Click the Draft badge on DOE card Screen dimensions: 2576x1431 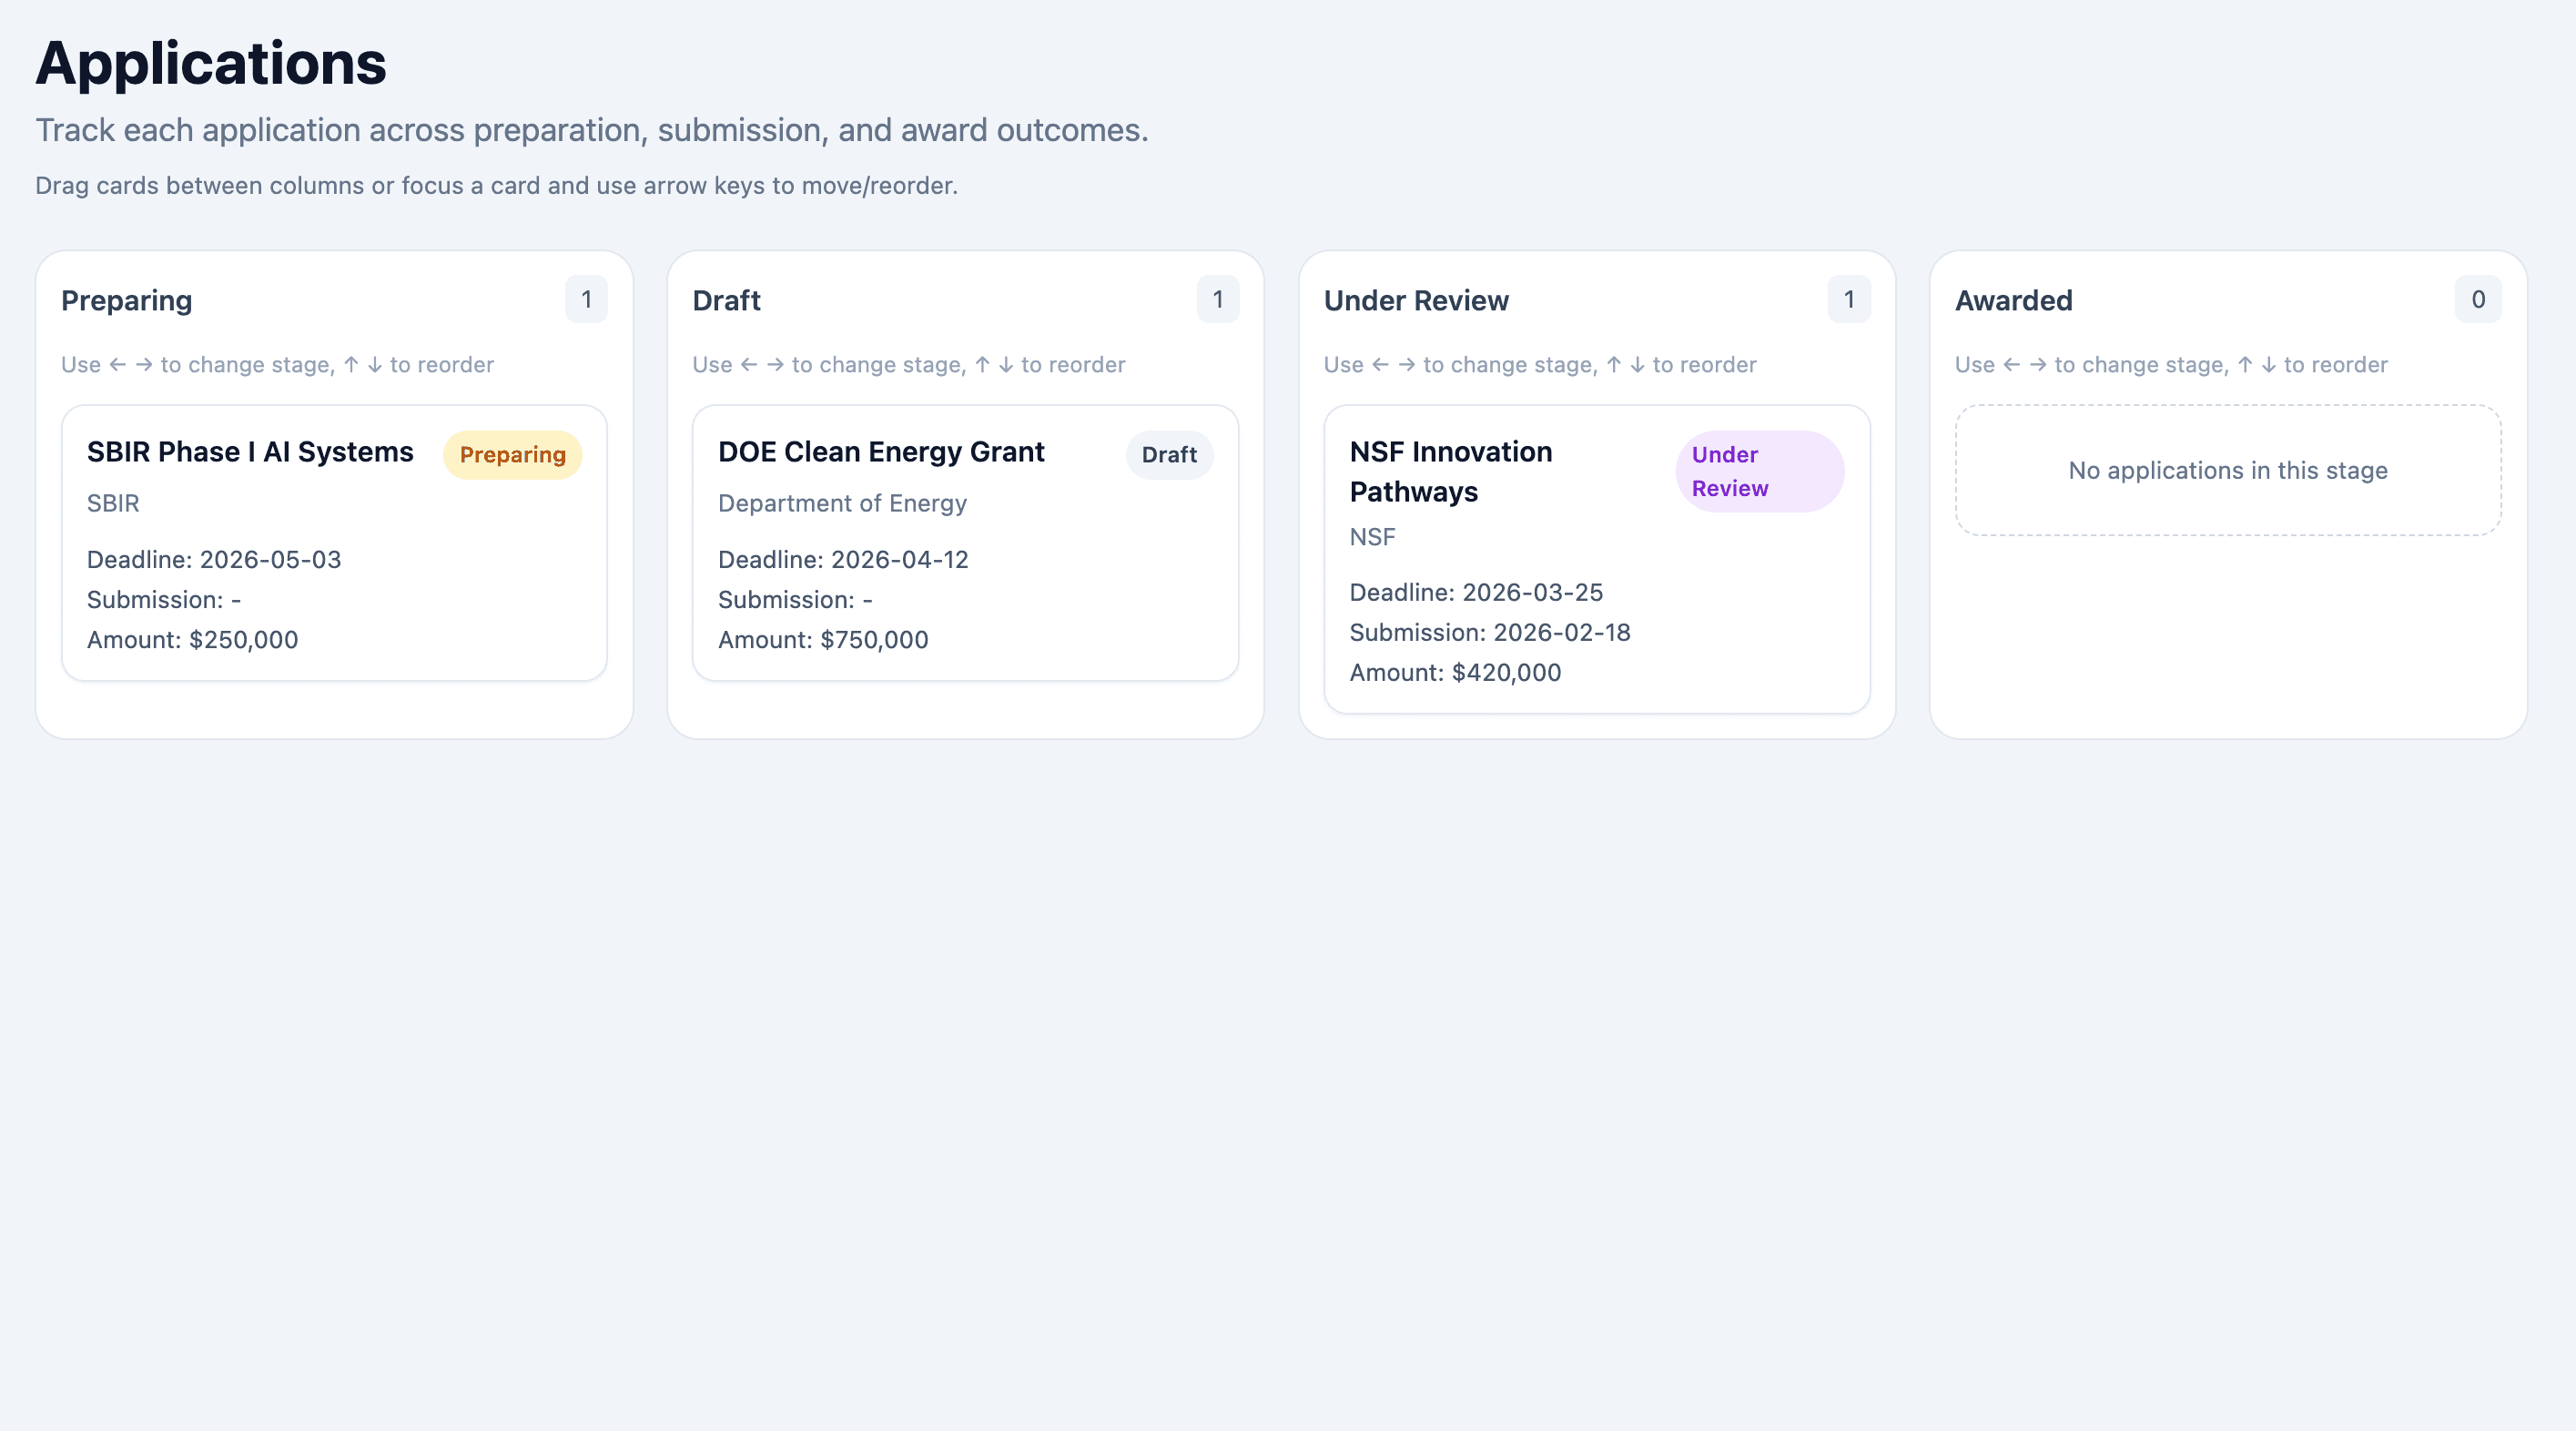[1169, 454]
